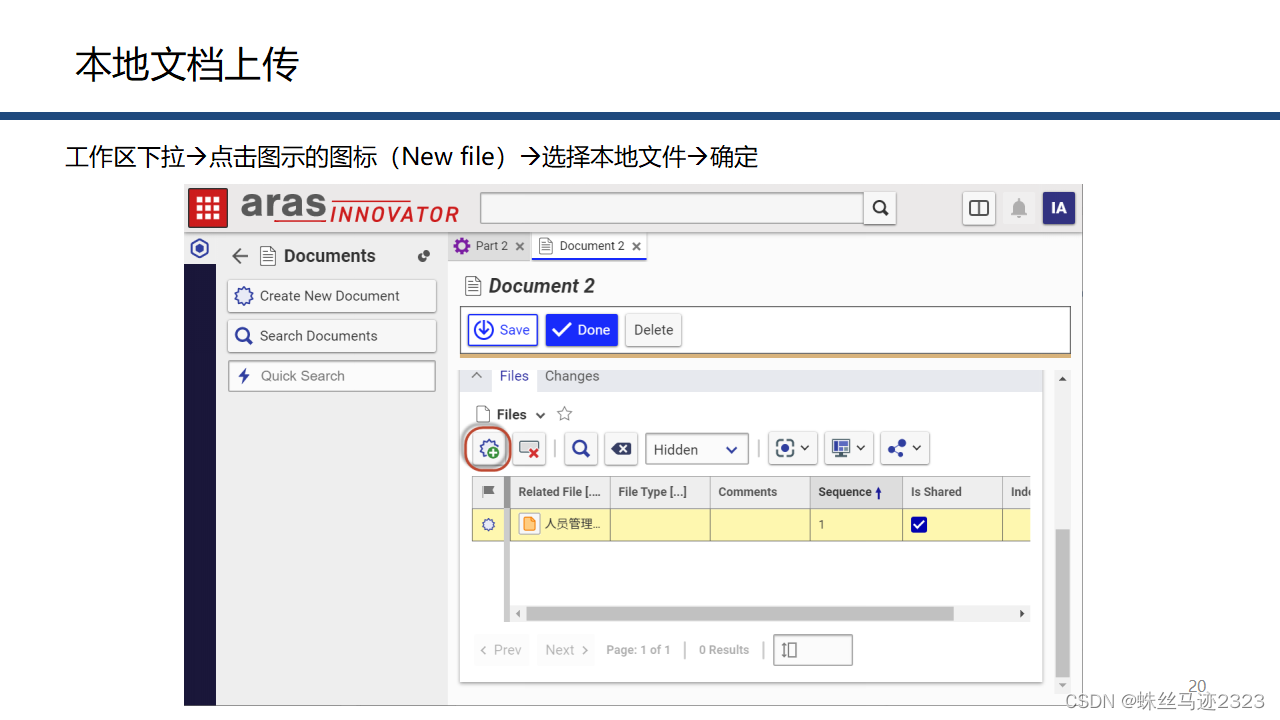Open search mode with the magnifier icon
This screenshot has height=720, width=1280.
tap(581, 448)
